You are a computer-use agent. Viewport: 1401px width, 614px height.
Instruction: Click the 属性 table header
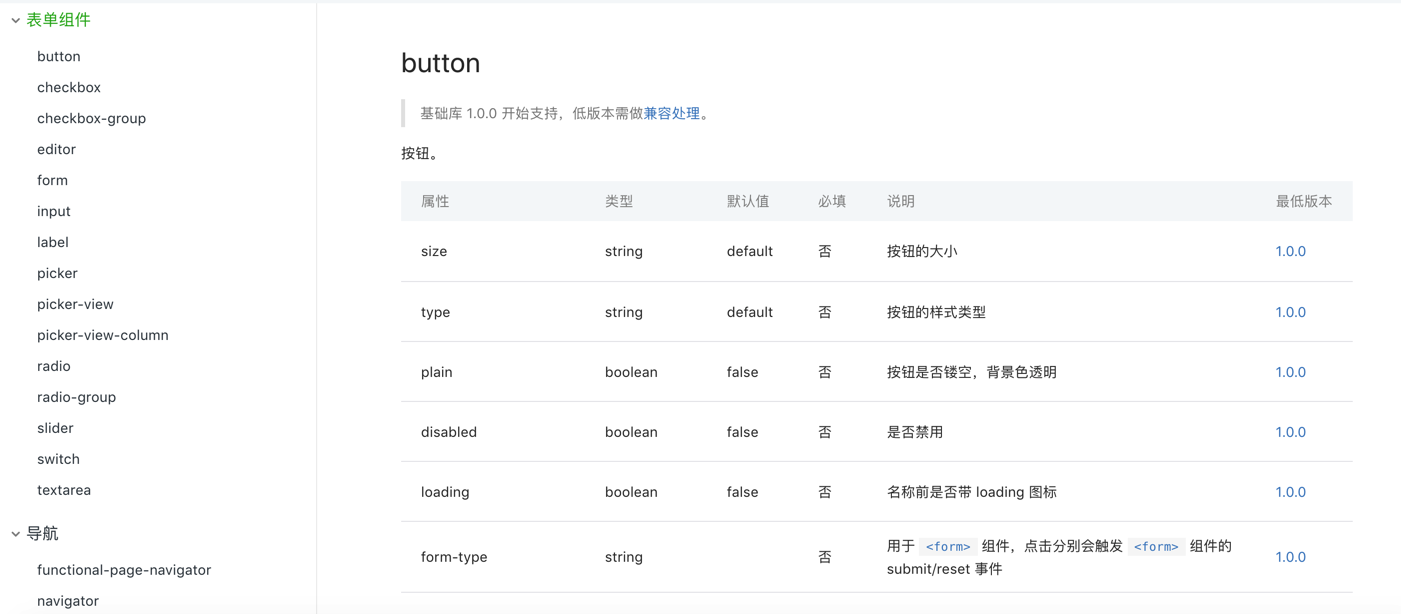coord(434,200)
